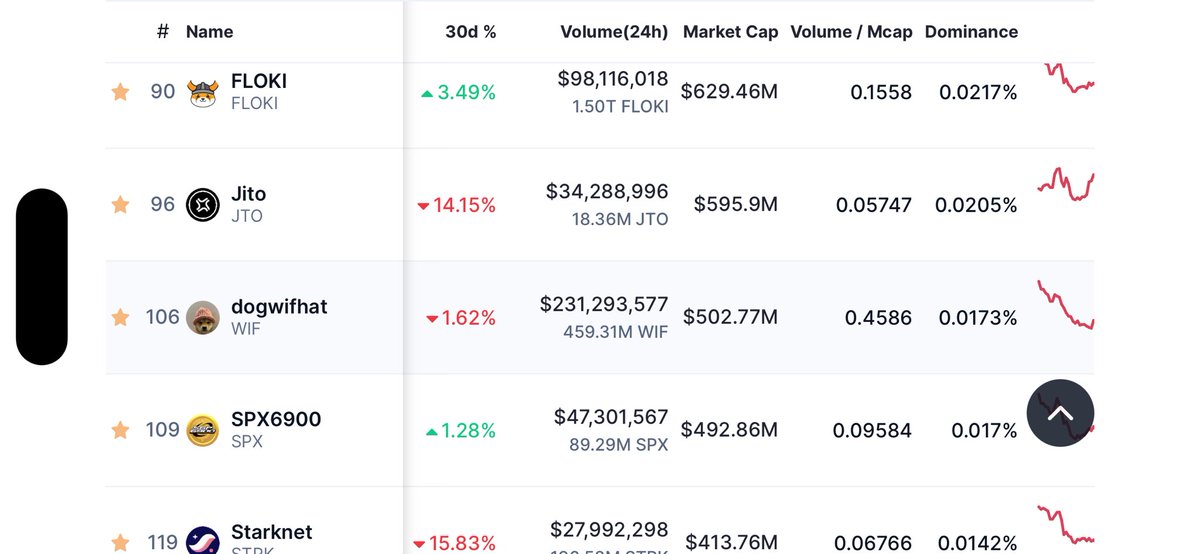
Task: Click the 0.0205% dominance value
Action: (x=976, y=205)
